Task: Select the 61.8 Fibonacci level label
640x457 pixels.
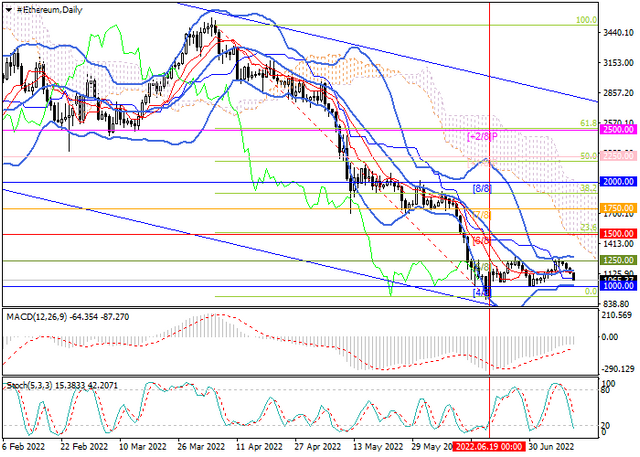Action: pyautogui.click(x=589, y=123)
